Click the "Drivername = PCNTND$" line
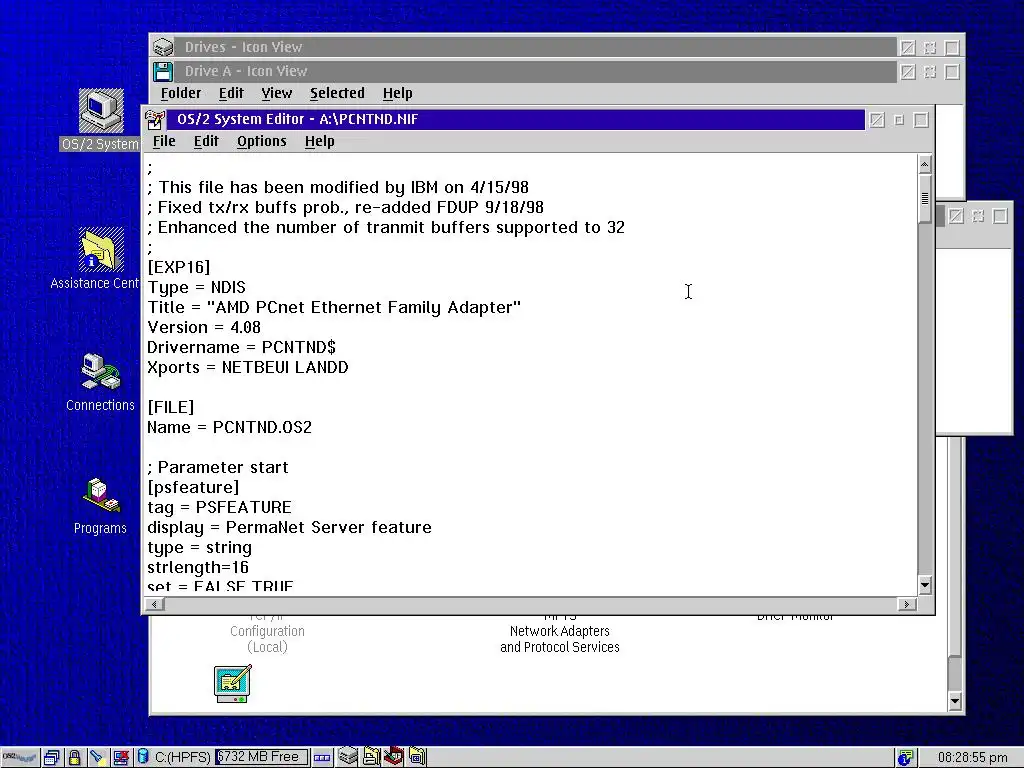Viewport: 1024px width, 768px height. tap(242, 347)
